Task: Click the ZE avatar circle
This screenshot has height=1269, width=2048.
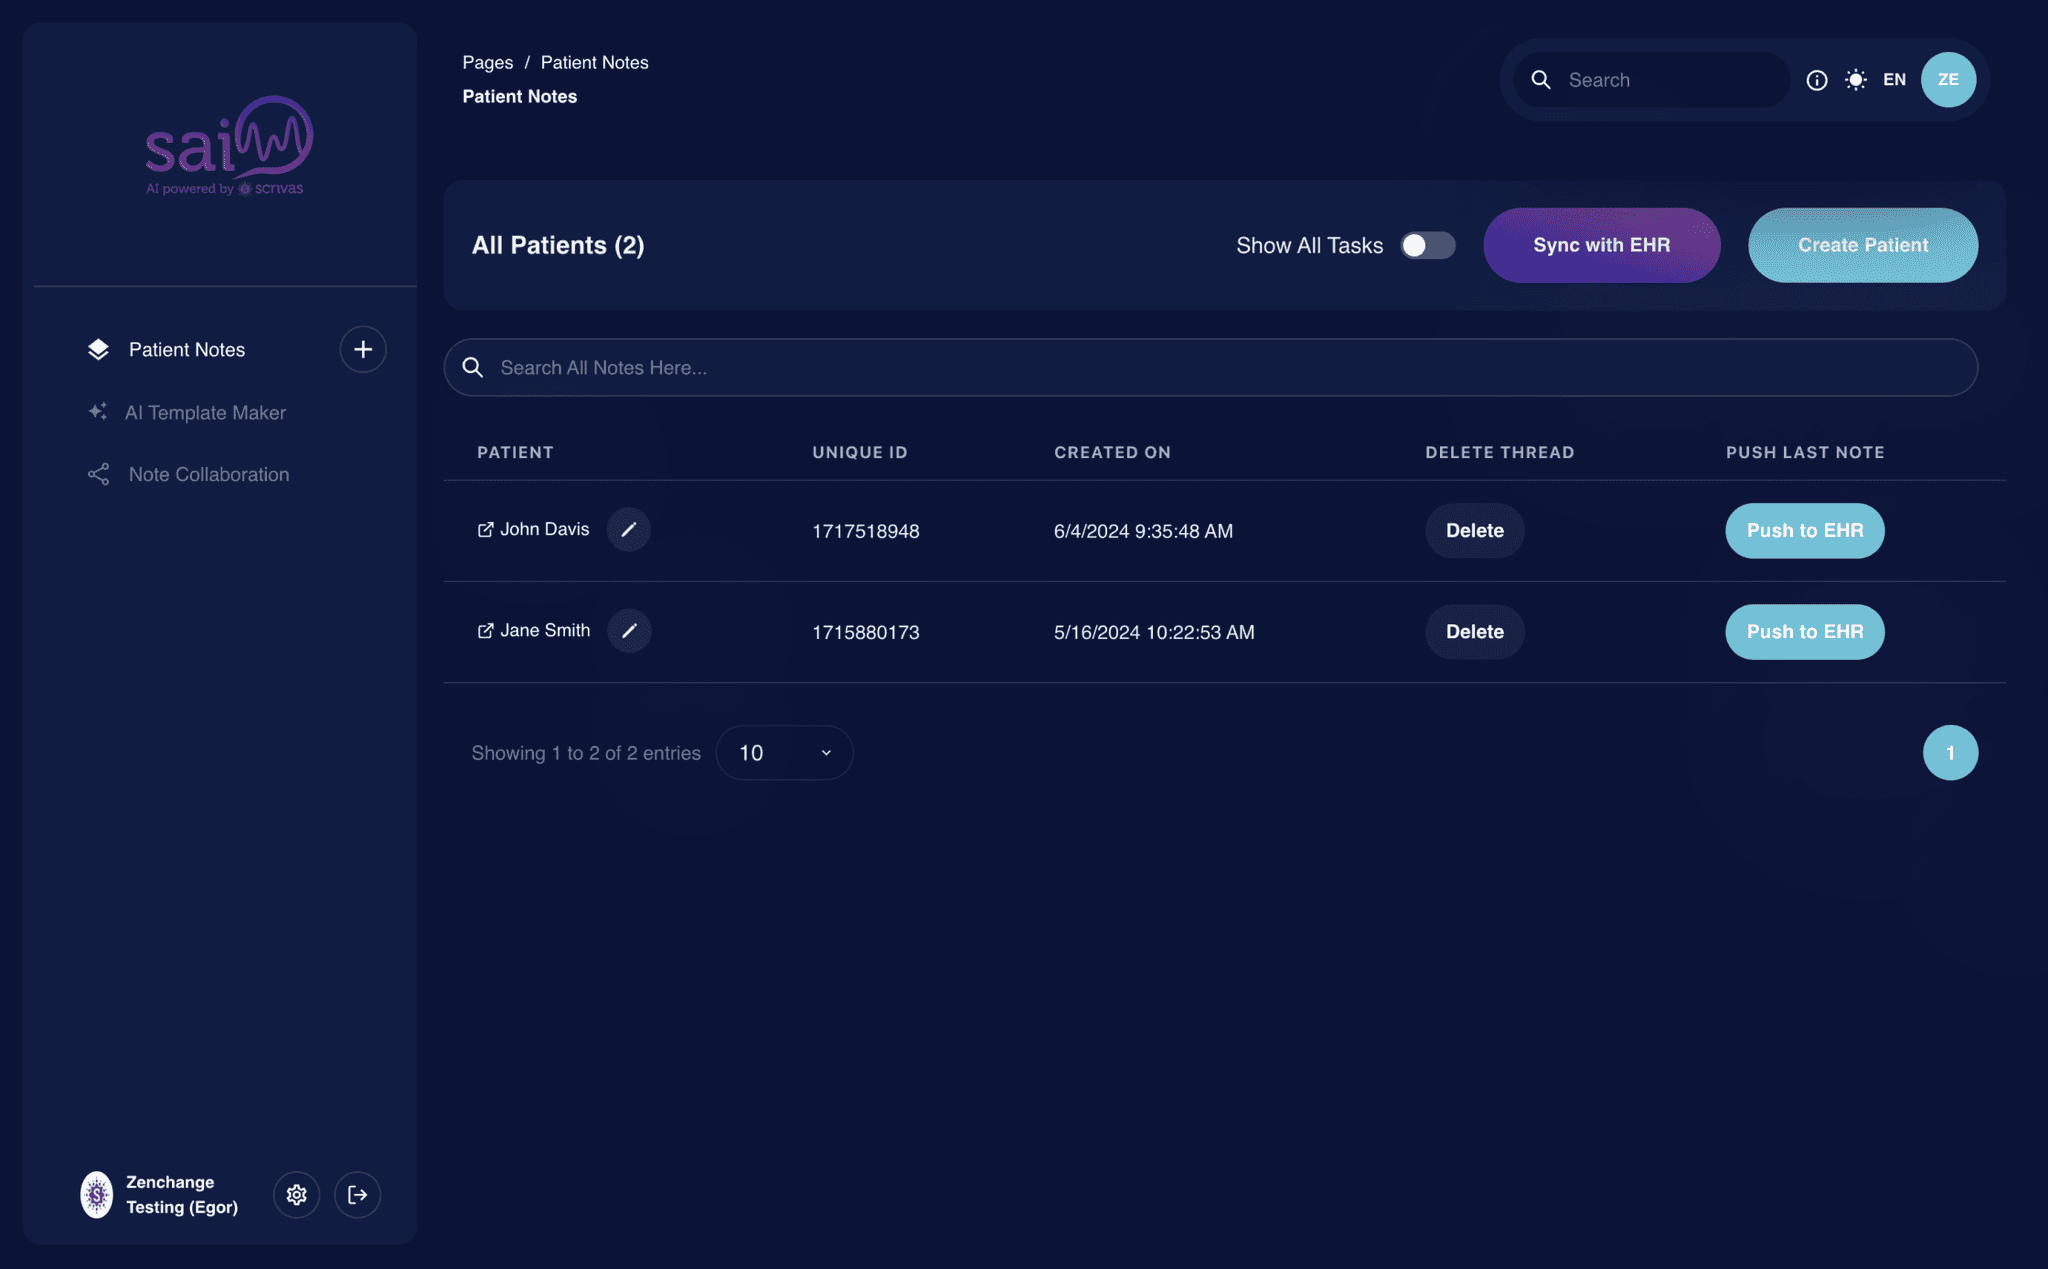Action: tap(1947, 79)
